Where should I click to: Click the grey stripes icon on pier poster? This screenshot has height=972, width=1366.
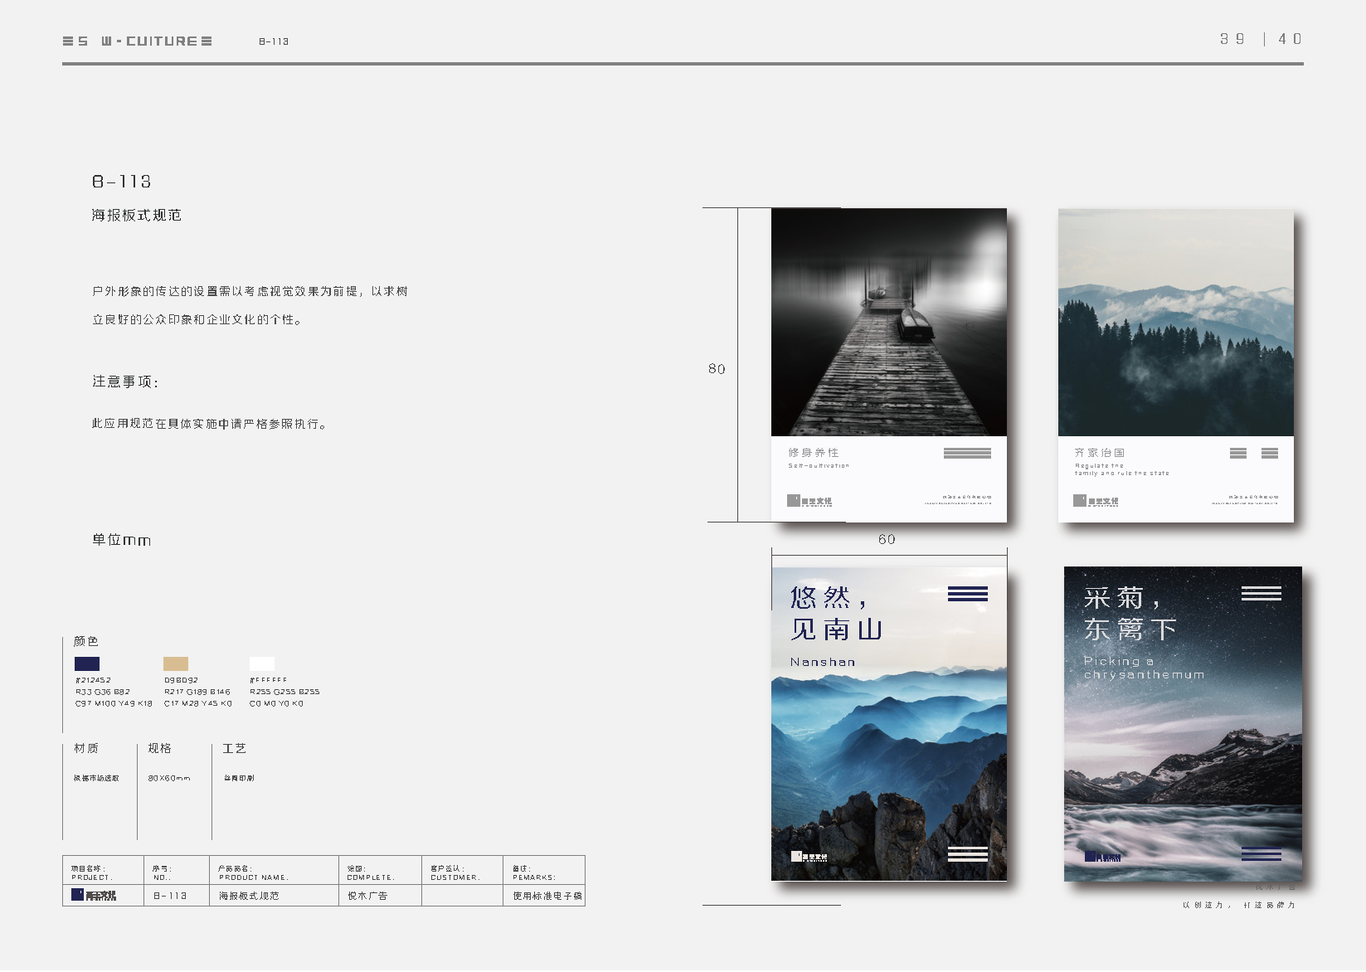(967, 453)
